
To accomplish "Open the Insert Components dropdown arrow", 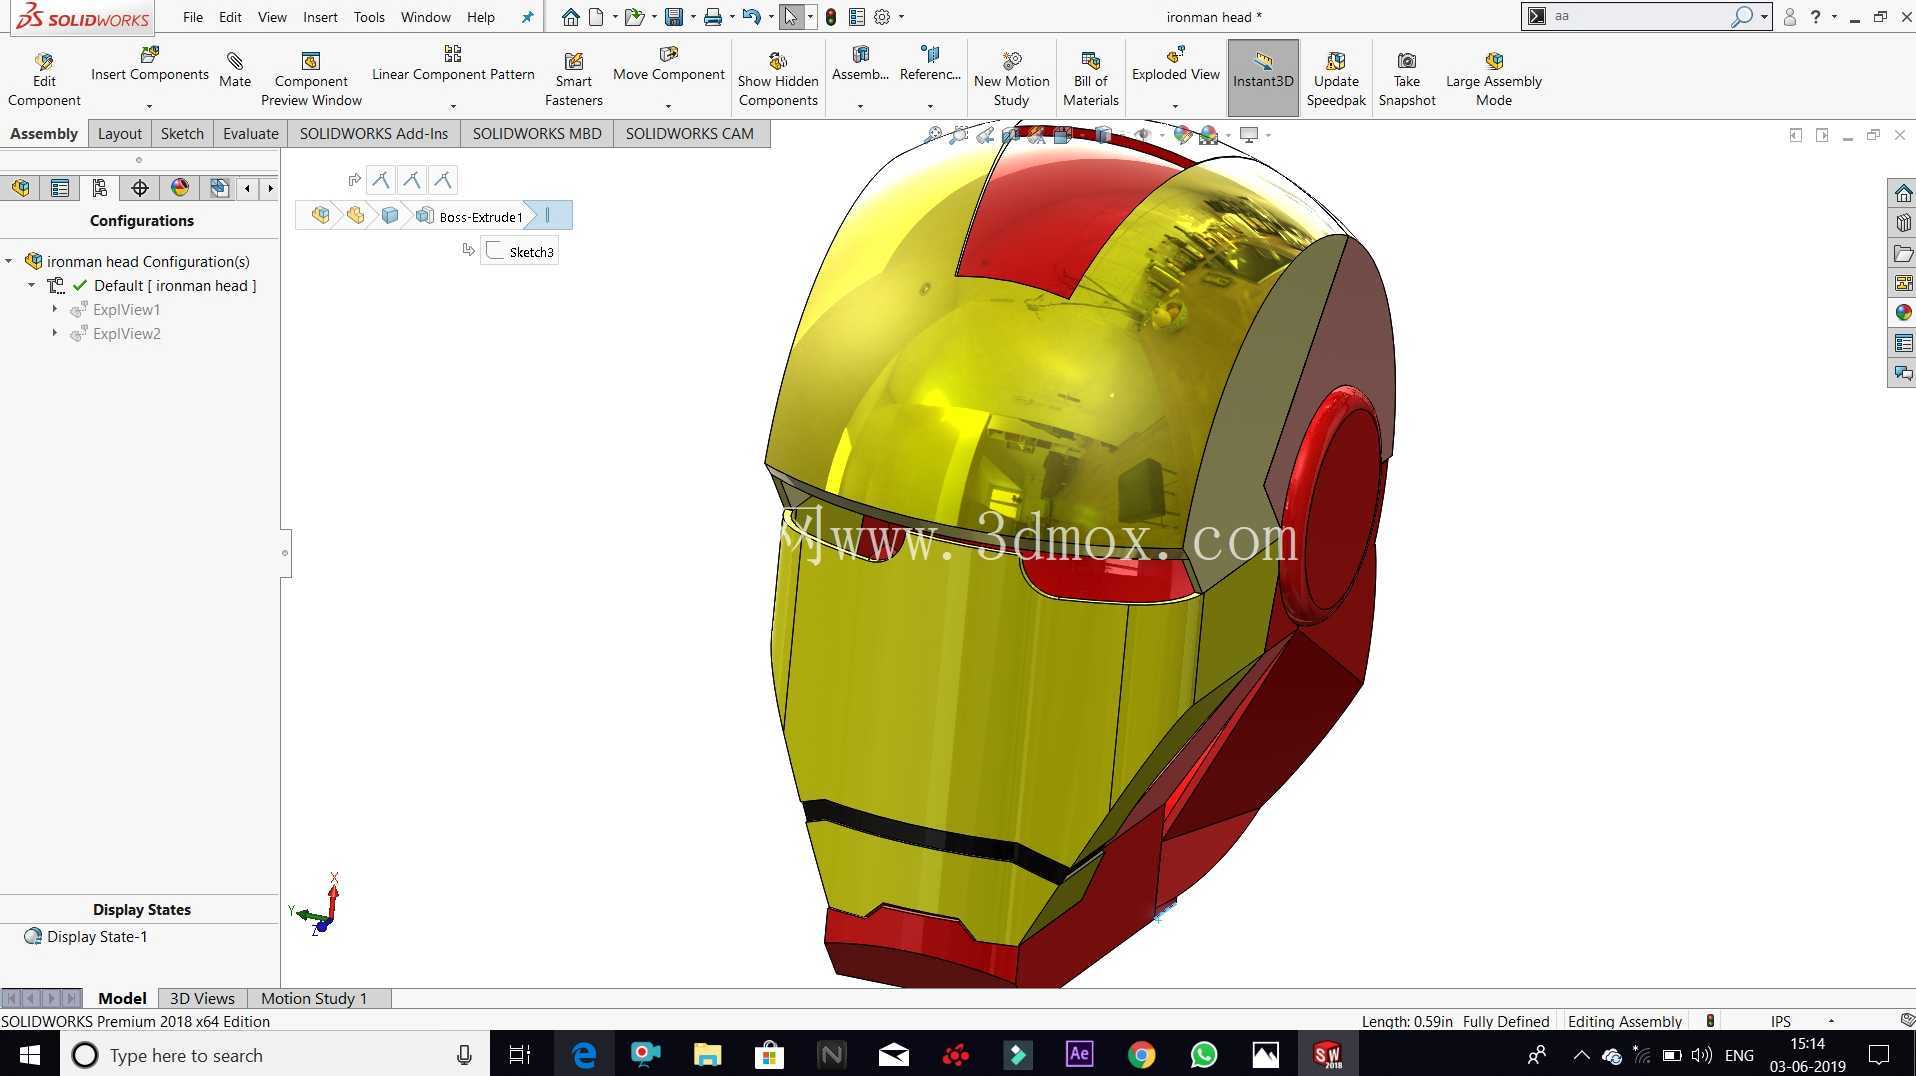I will [149, 106].
